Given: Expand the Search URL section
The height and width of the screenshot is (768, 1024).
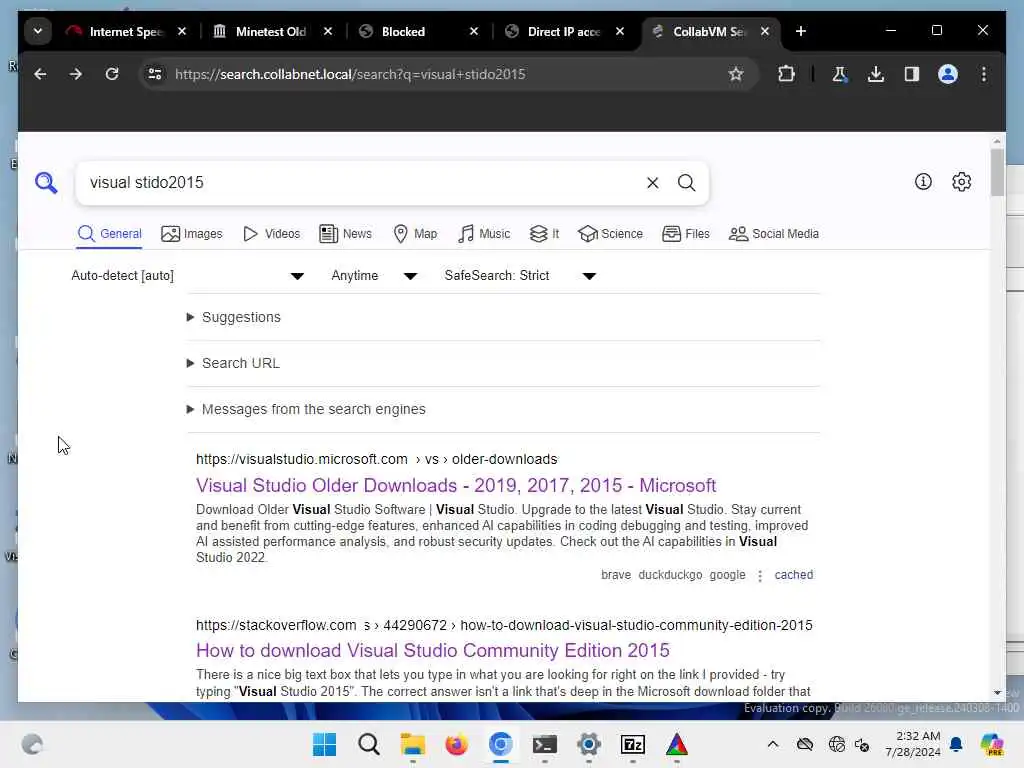Looking at the screenshot, I should coord(233,363).
